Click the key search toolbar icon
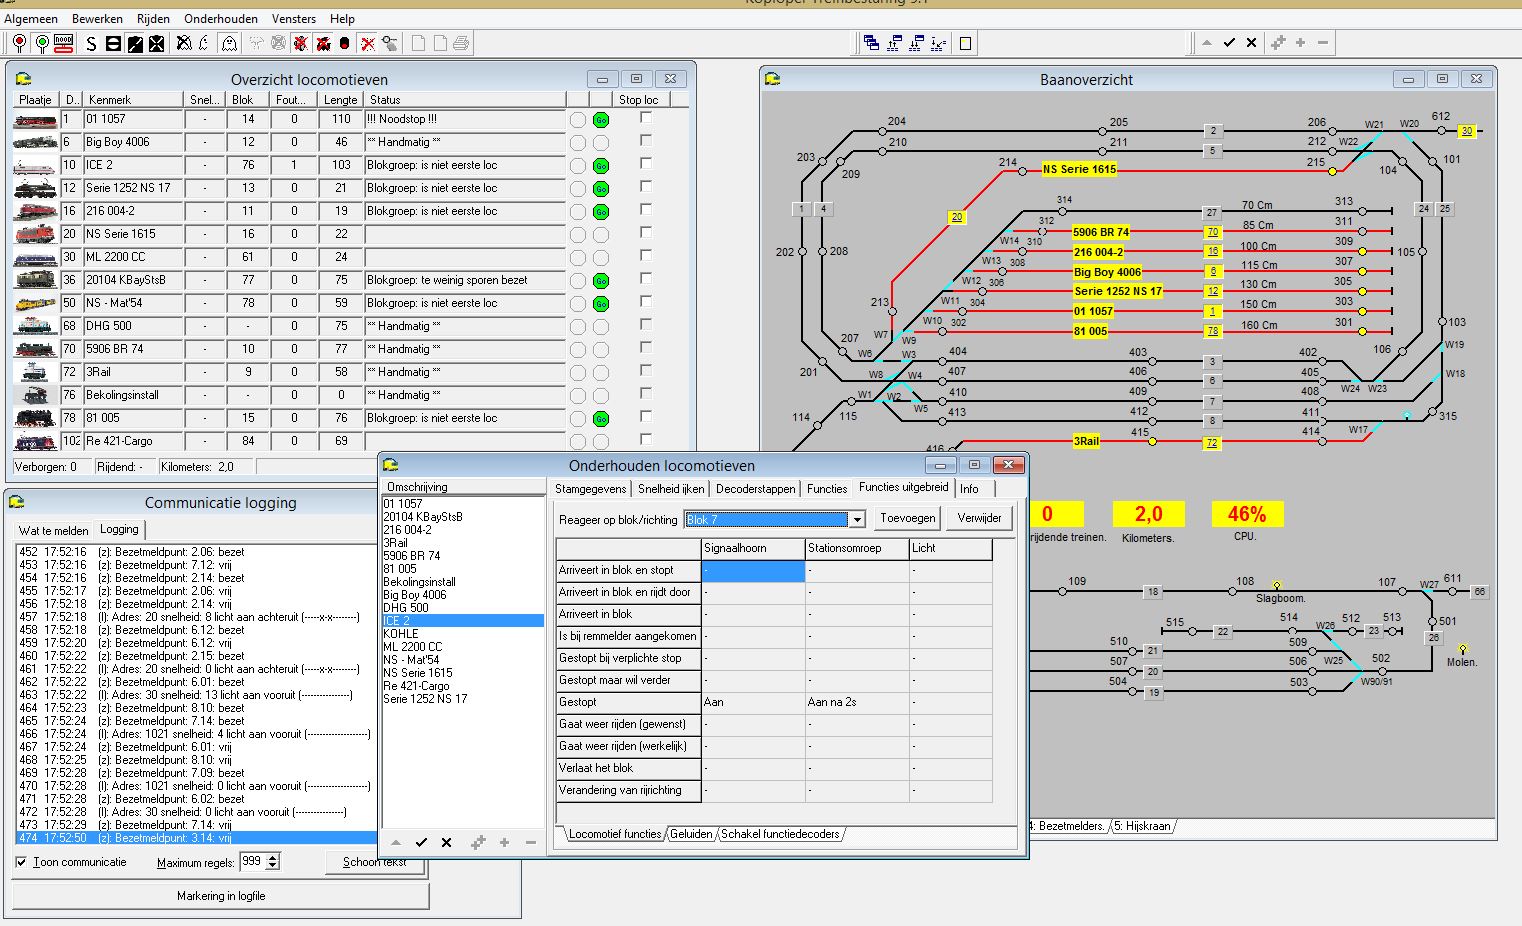The width and height of the screenshot is (1522, 926). (390, 43)
